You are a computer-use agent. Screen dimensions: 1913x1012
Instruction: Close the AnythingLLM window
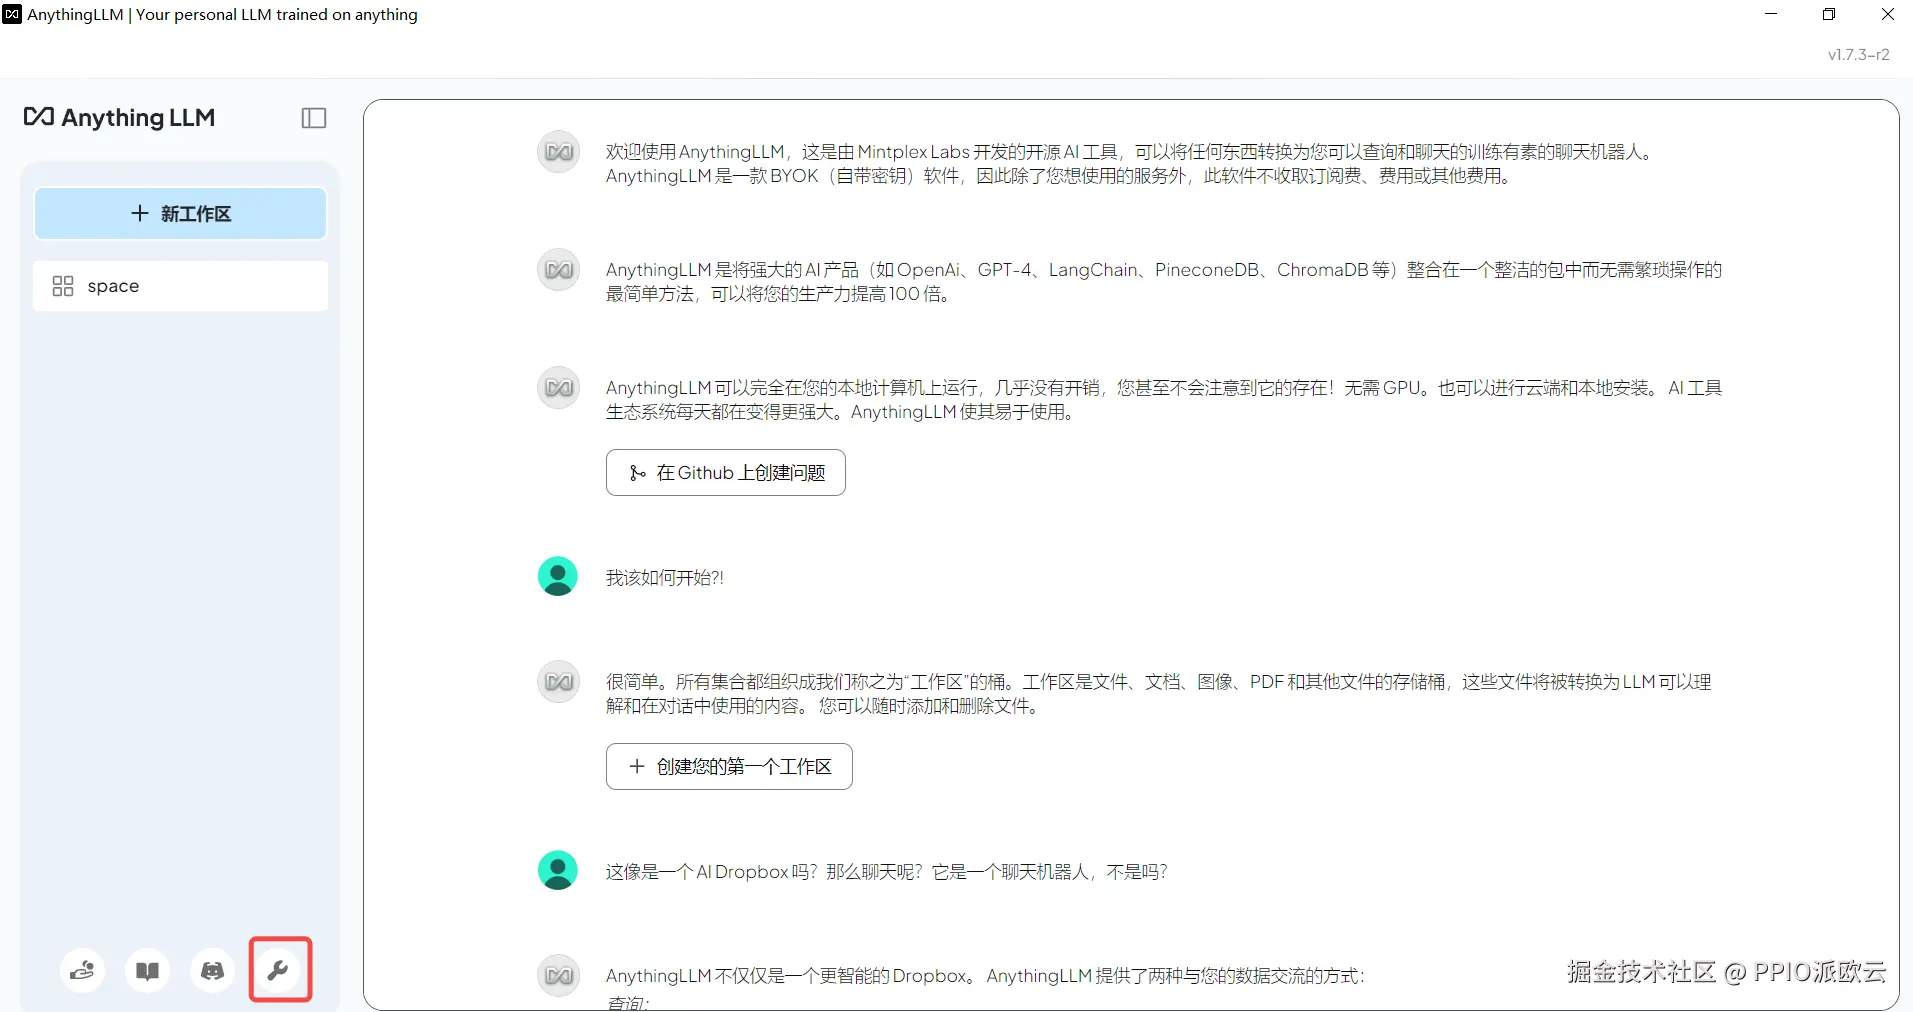click(1887, 14)
